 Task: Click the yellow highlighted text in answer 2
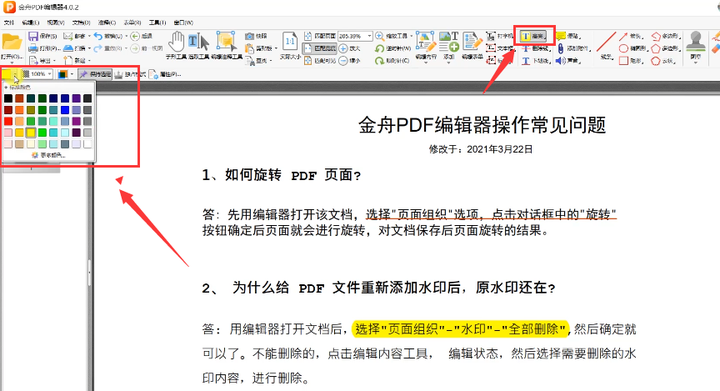[460, 329]
